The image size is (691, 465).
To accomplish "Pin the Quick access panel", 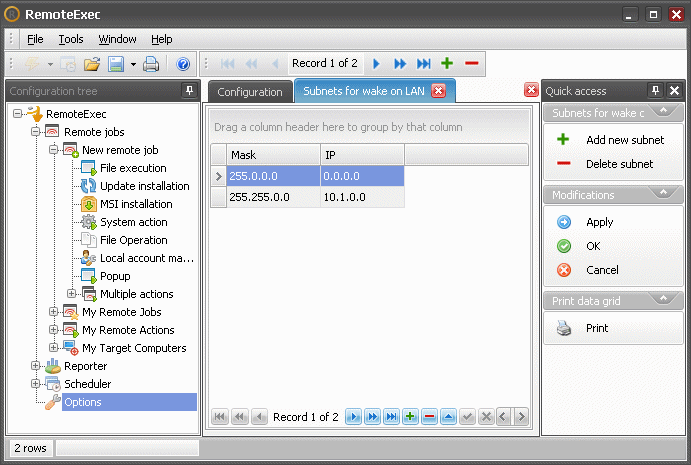I will click(x=655, y=90).
